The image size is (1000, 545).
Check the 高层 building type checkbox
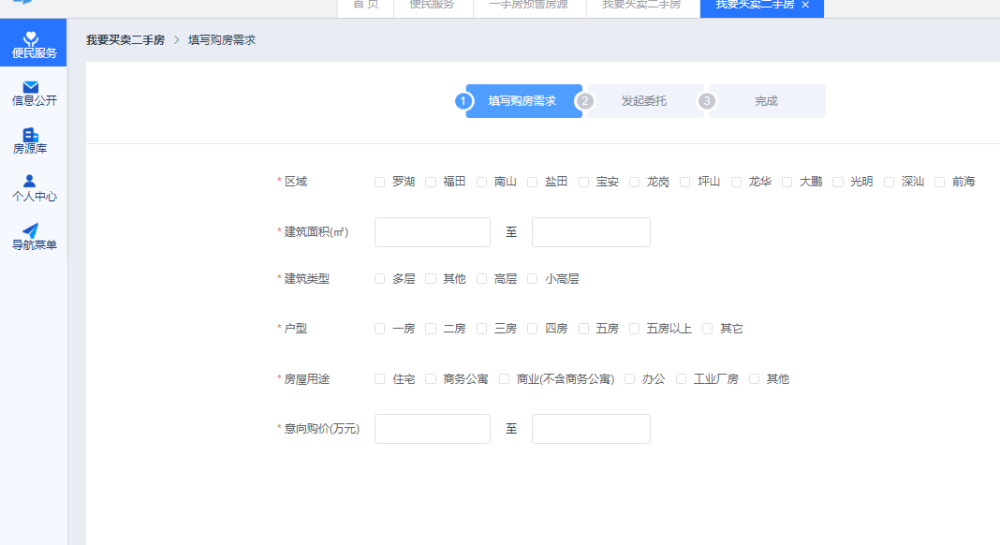tap(482, 279)
